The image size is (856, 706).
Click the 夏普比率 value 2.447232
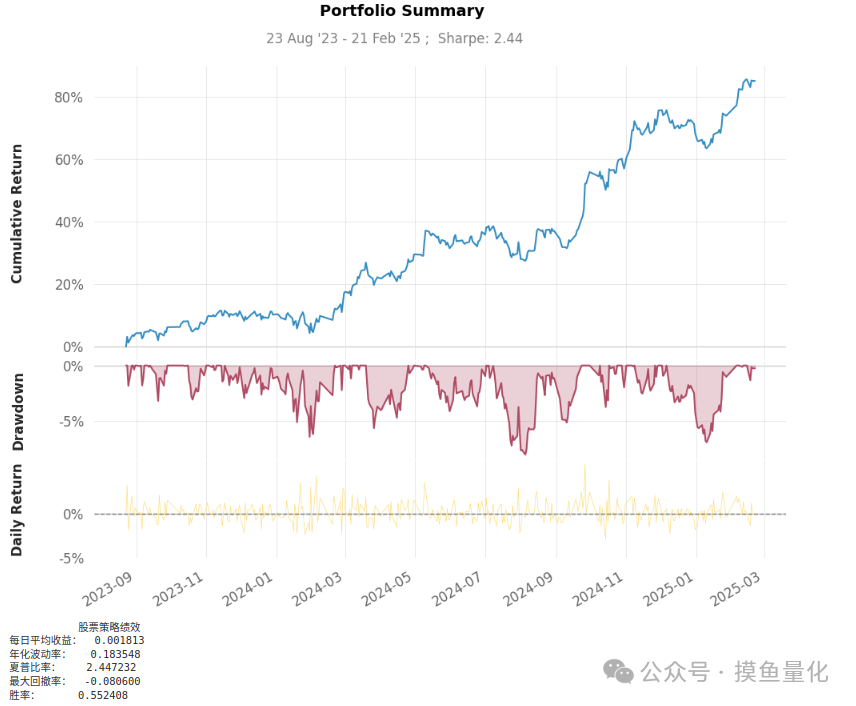(x=111, y=667)
